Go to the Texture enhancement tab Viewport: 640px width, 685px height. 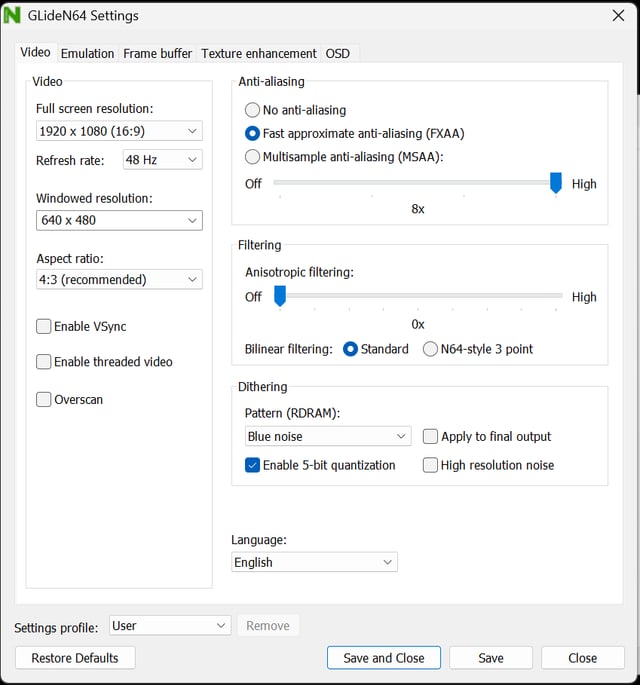pos(259,53)
